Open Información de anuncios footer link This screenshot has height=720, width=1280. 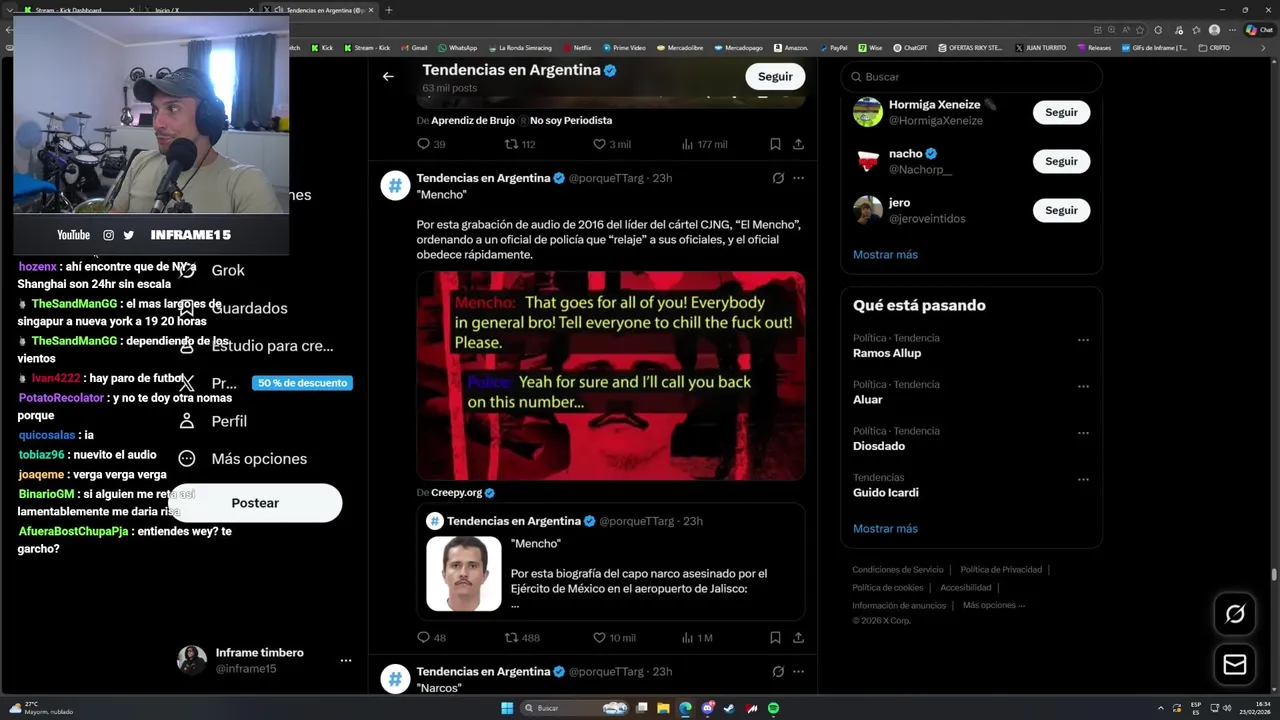pos(899,605)
